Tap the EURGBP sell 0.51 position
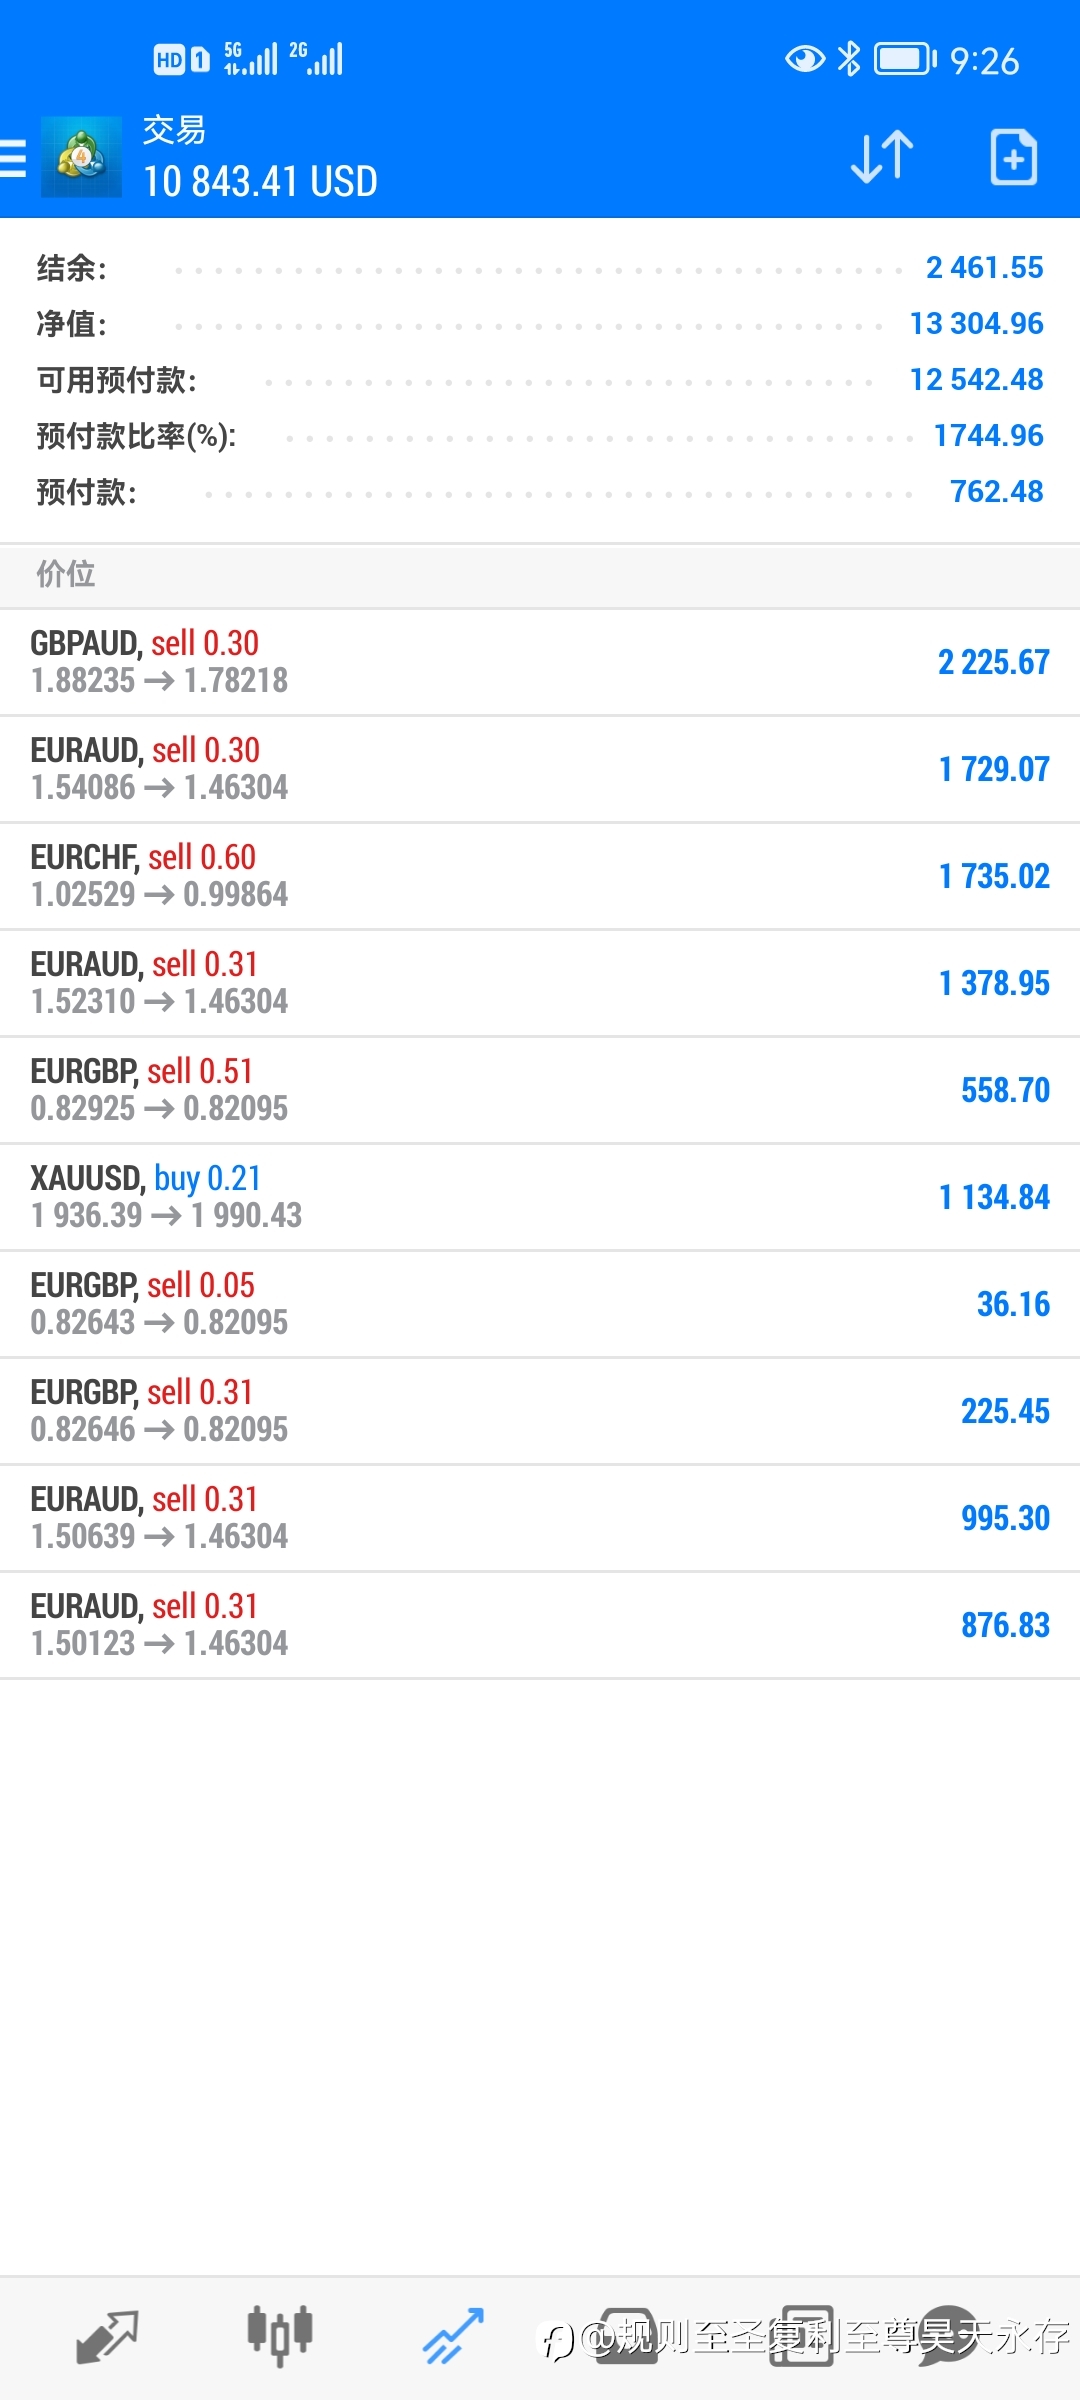1080x2400 pixels. pyautogui.click(x=540, y=1090)
